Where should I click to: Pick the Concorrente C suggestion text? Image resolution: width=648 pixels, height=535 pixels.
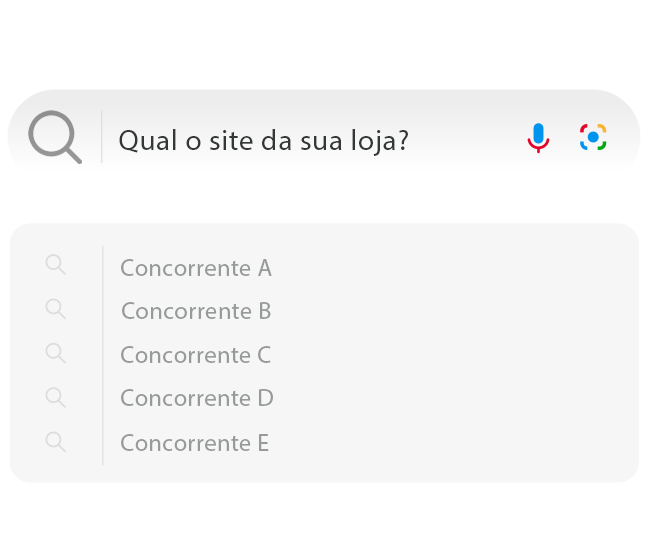196,355
